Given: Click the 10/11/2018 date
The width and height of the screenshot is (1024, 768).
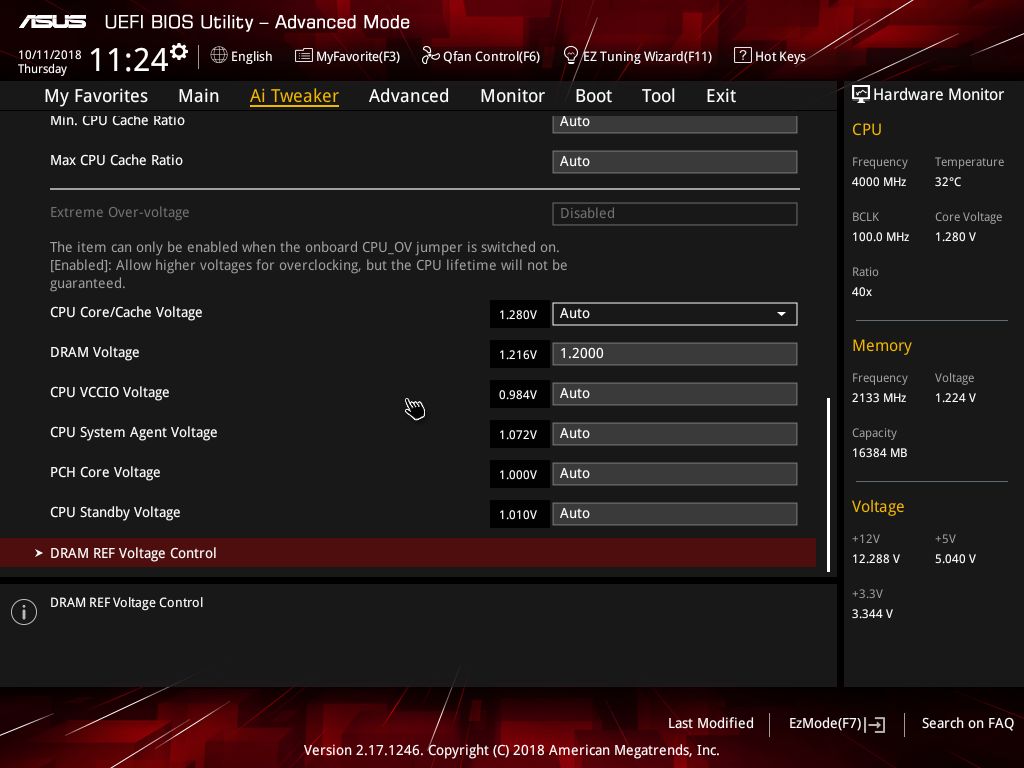Looking at the screenshot, I should [50, 55].
